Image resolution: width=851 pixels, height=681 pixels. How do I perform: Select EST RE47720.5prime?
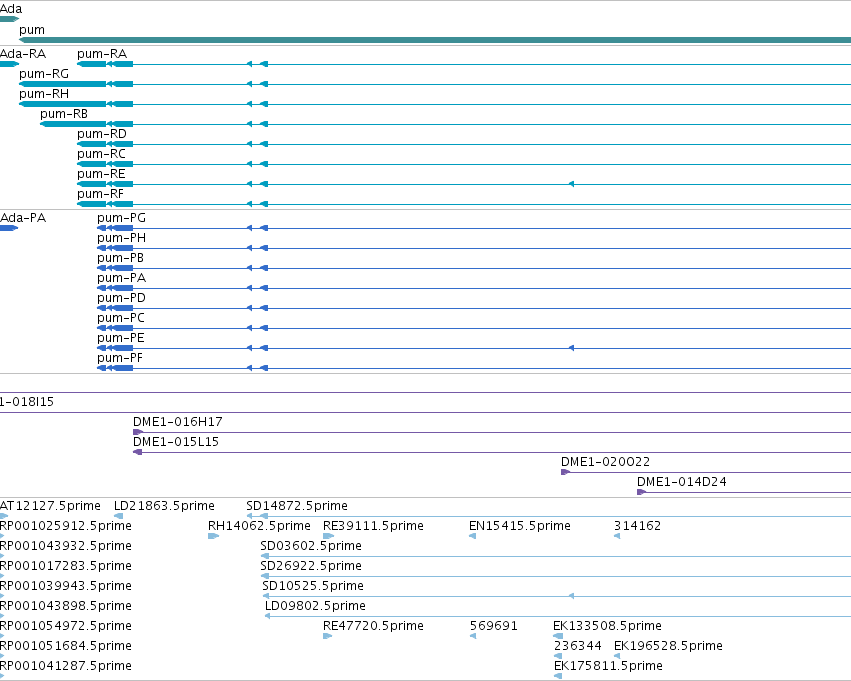(373, 627)
